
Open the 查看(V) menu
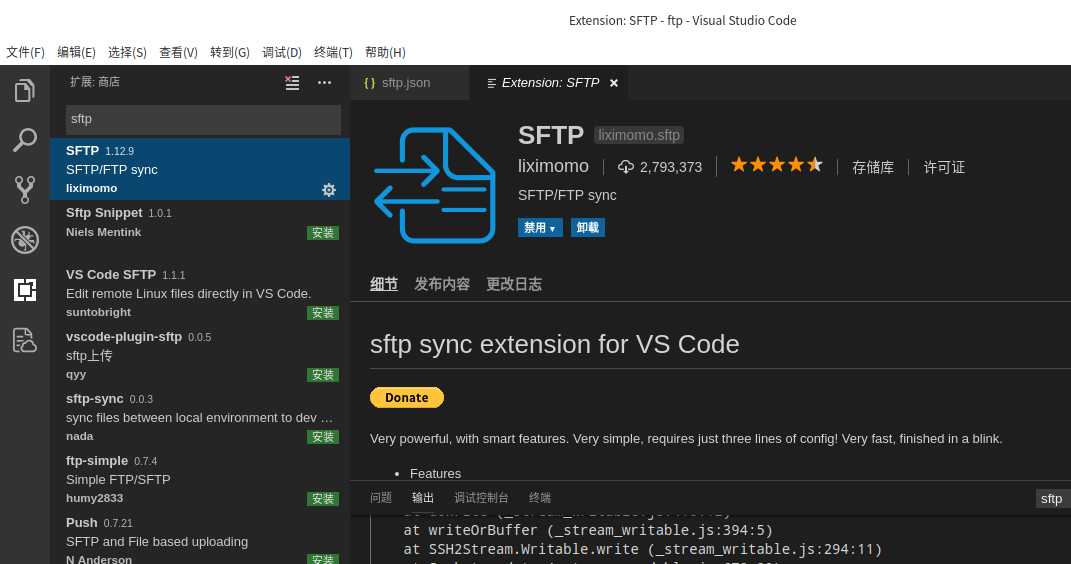178,53
